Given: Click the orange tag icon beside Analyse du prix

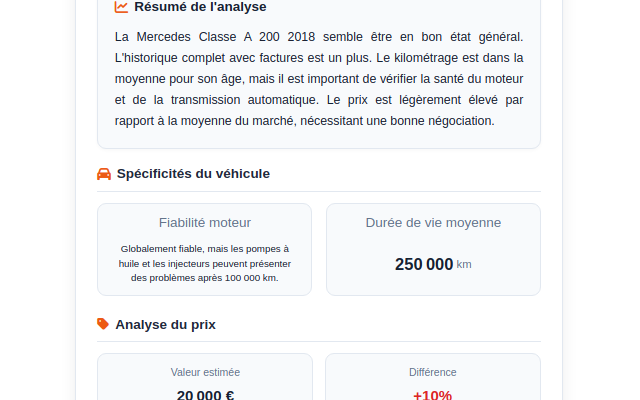Looking at the screenshot, I should [103, 324].
